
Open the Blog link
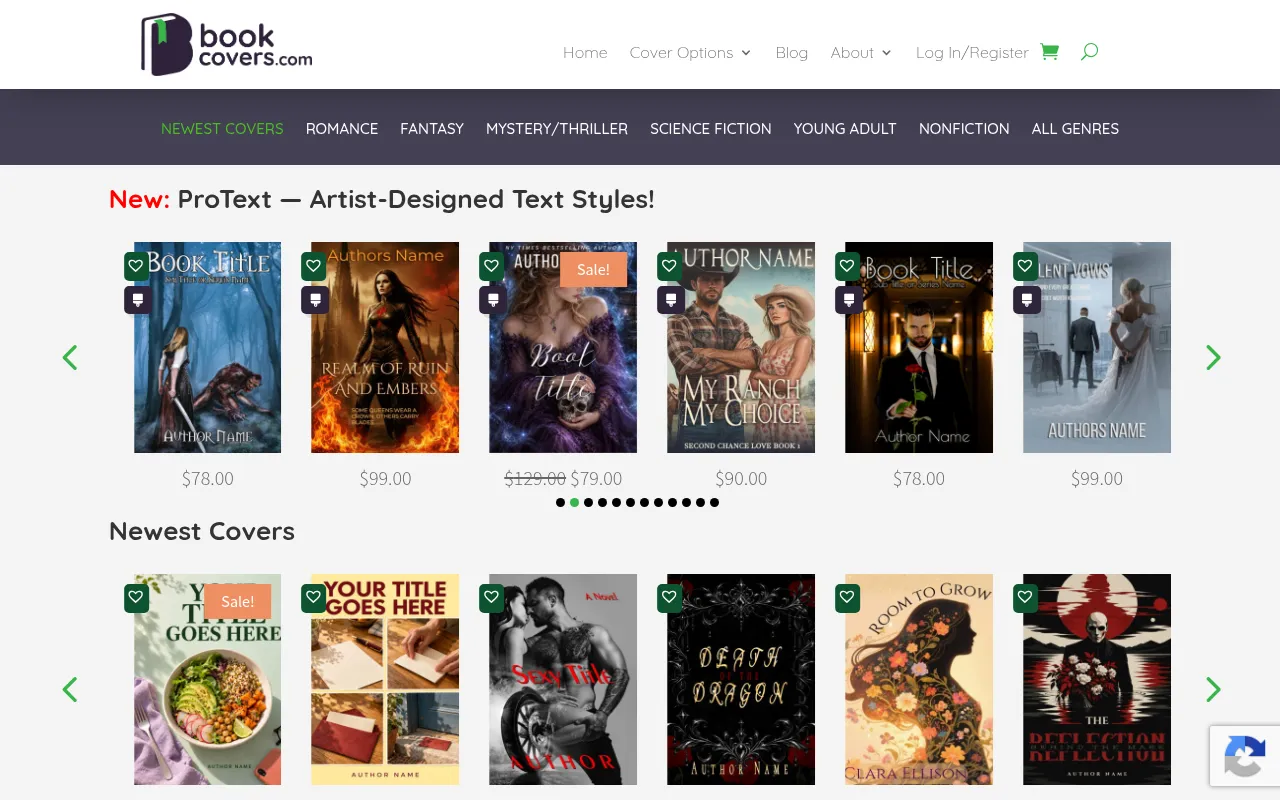(792, 53)
